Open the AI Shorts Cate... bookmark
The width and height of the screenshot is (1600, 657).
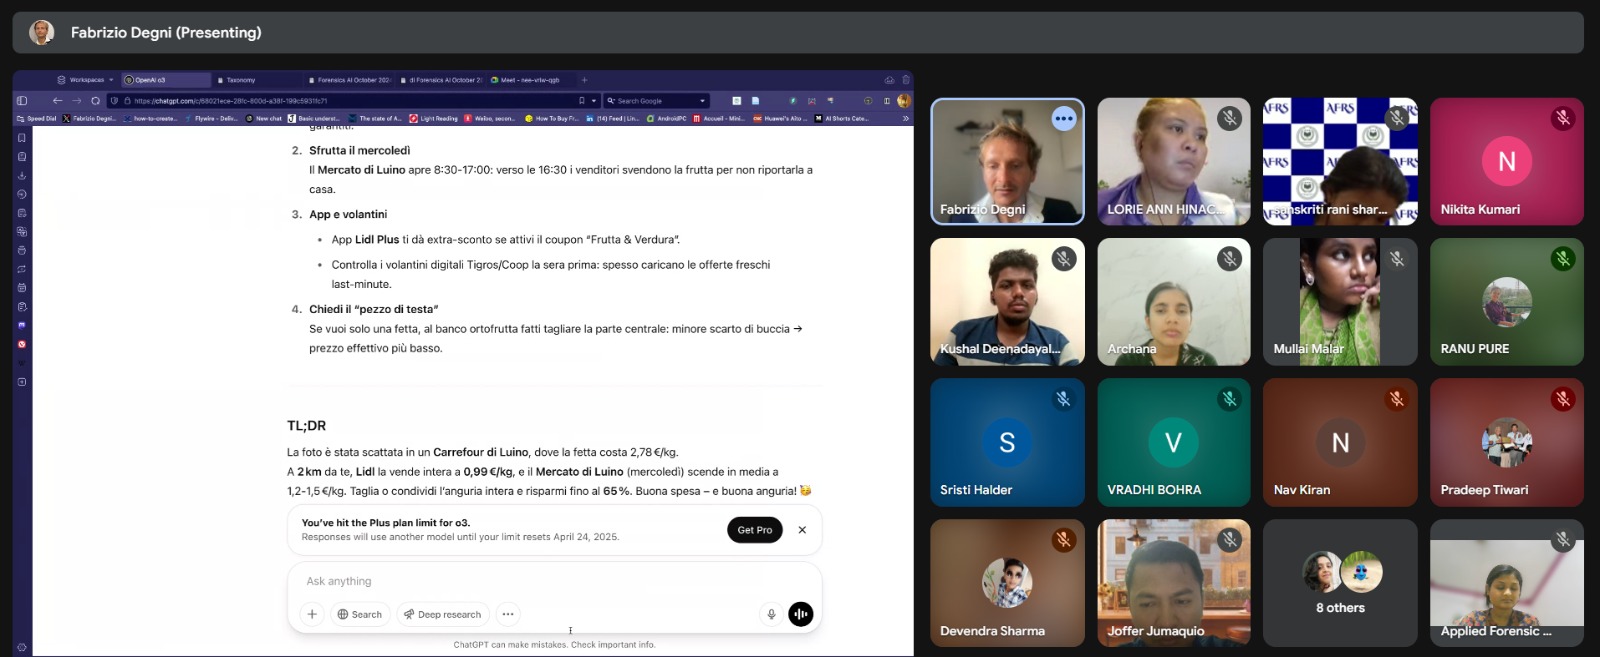(x=841, y=118)
